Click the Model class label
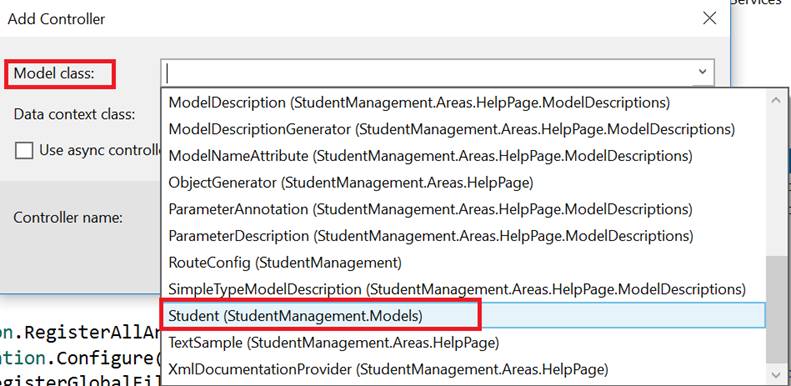 click(x=54, y=74)
